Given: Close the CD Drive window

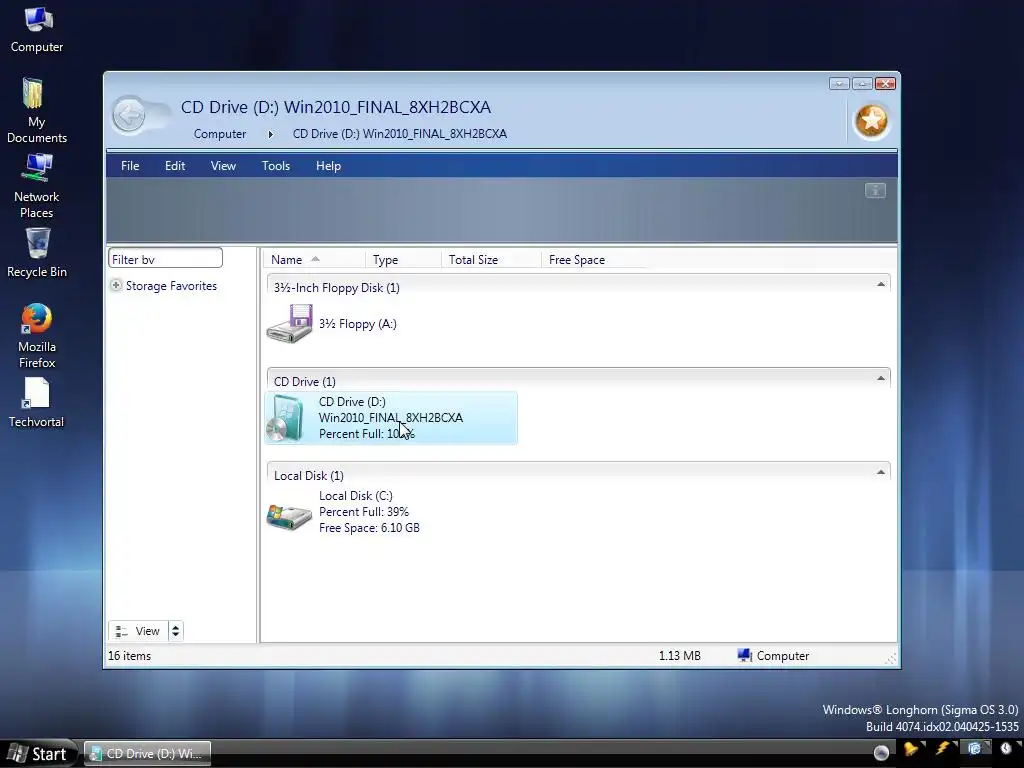Looking at the screenshot, I should (885, 84).
